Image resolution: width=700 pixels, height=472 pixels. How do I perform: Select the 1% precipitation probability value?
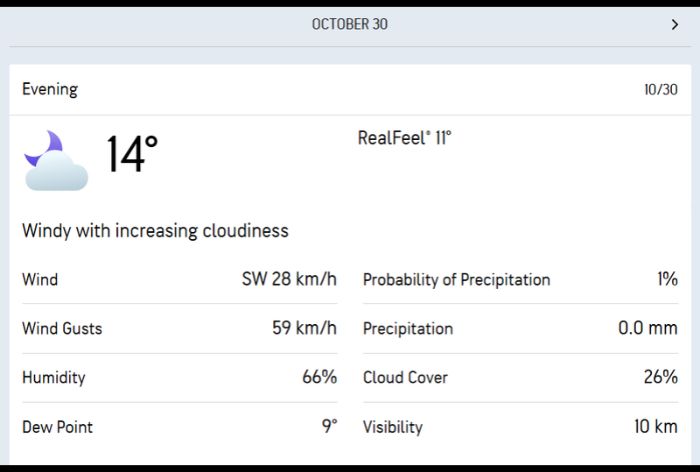[x=667, y=279]
